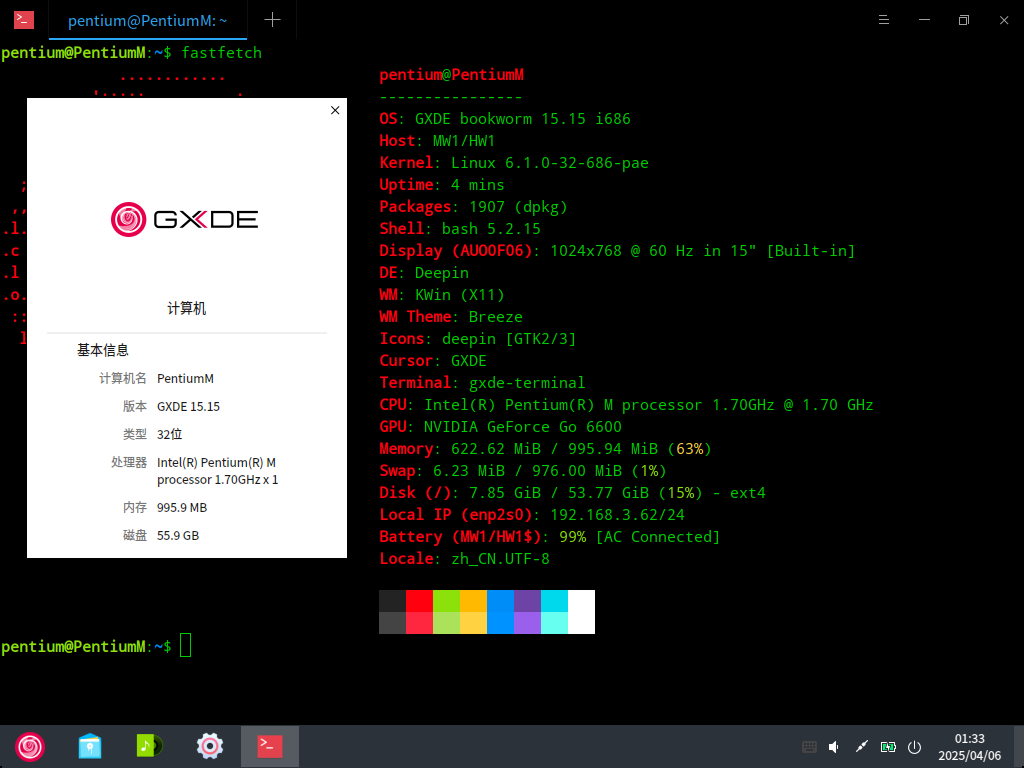Close the 计算机 info dialog
Image resolution: width=1024 pixels, height=768 pixels.
click(335, 110)
